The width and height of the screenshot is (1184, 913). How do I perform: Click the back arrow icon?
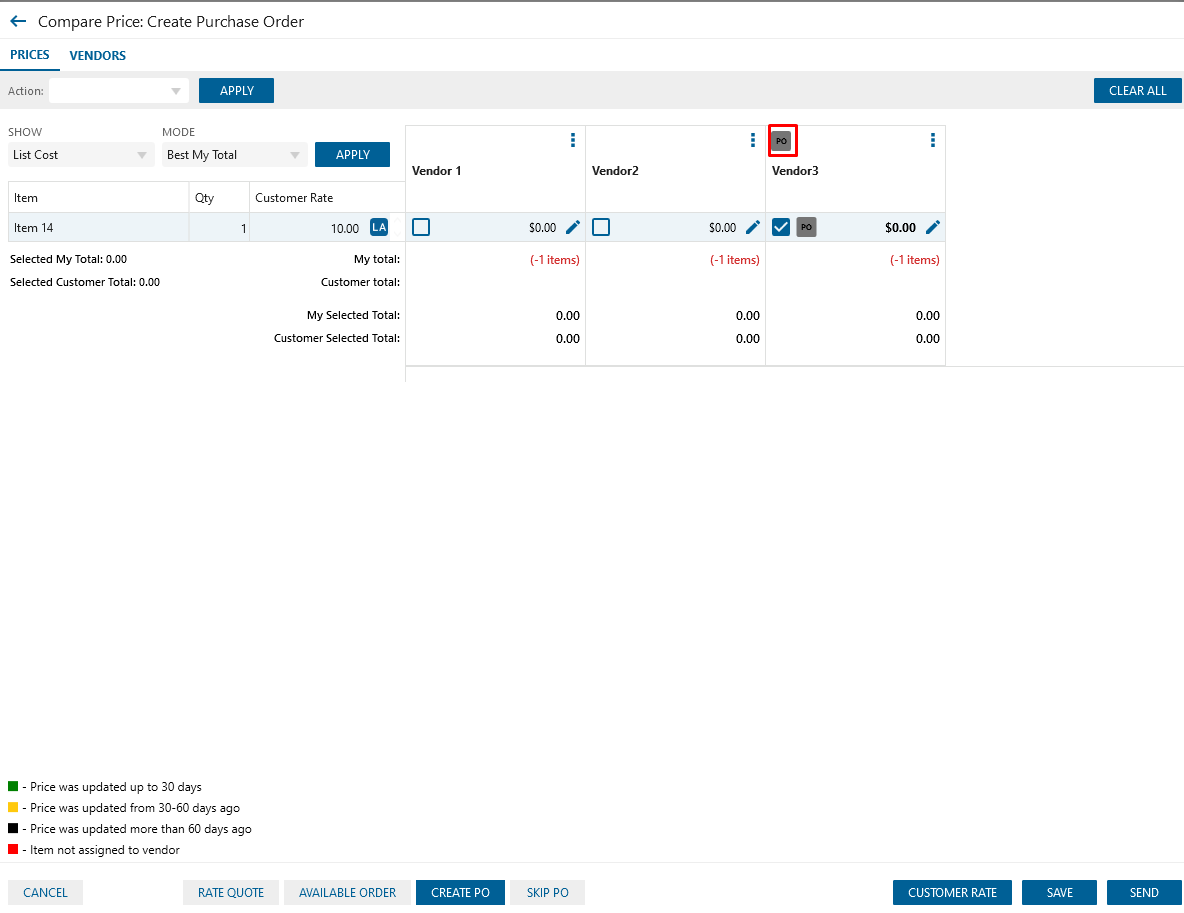pos(18,21)
